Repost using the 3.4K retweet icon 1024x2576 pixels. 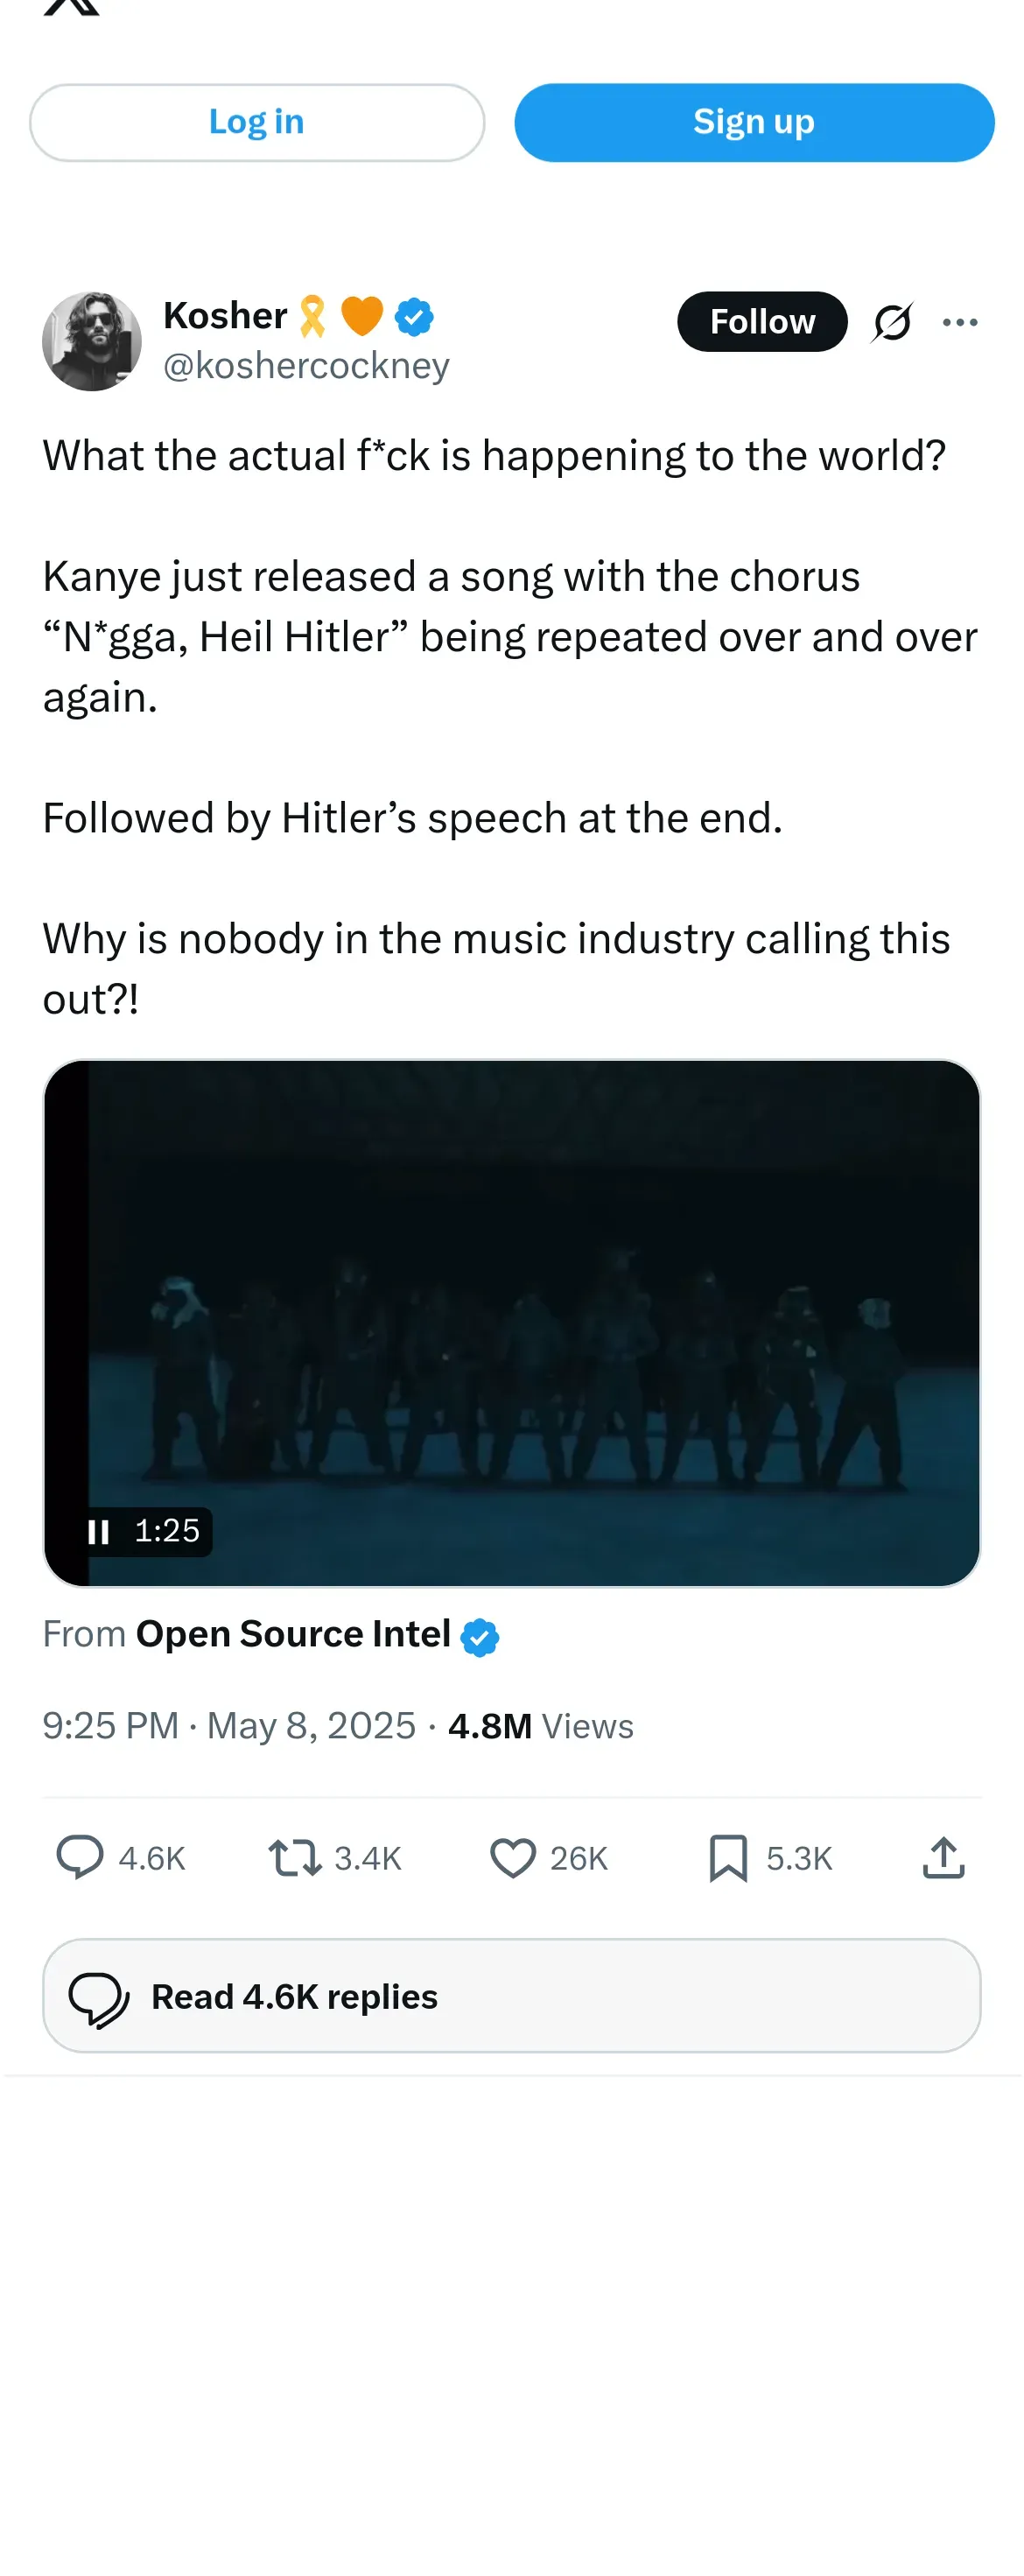pos(295,1858)
